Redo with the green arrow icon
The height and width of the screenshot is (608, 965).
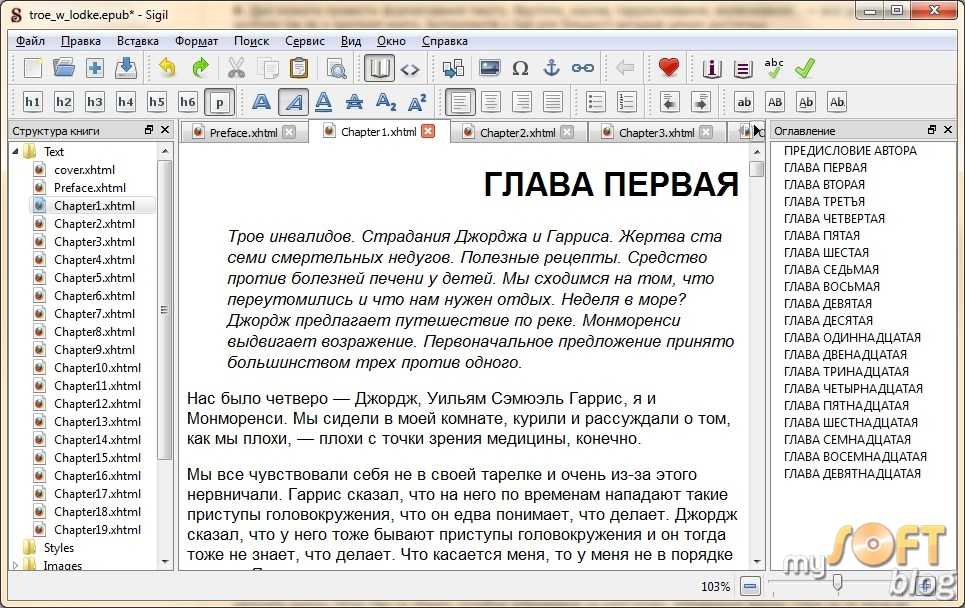coord(199,68)
